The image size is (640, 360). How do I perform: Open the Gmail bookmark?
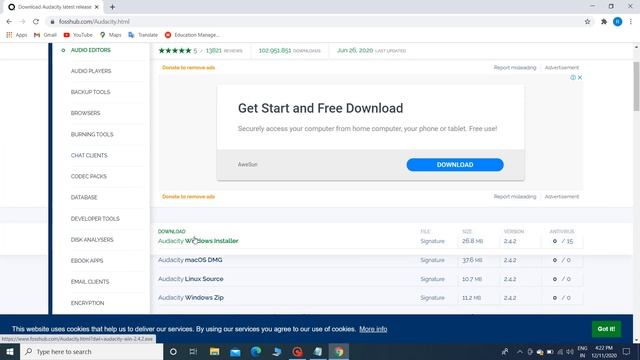(x=45, y=35)
